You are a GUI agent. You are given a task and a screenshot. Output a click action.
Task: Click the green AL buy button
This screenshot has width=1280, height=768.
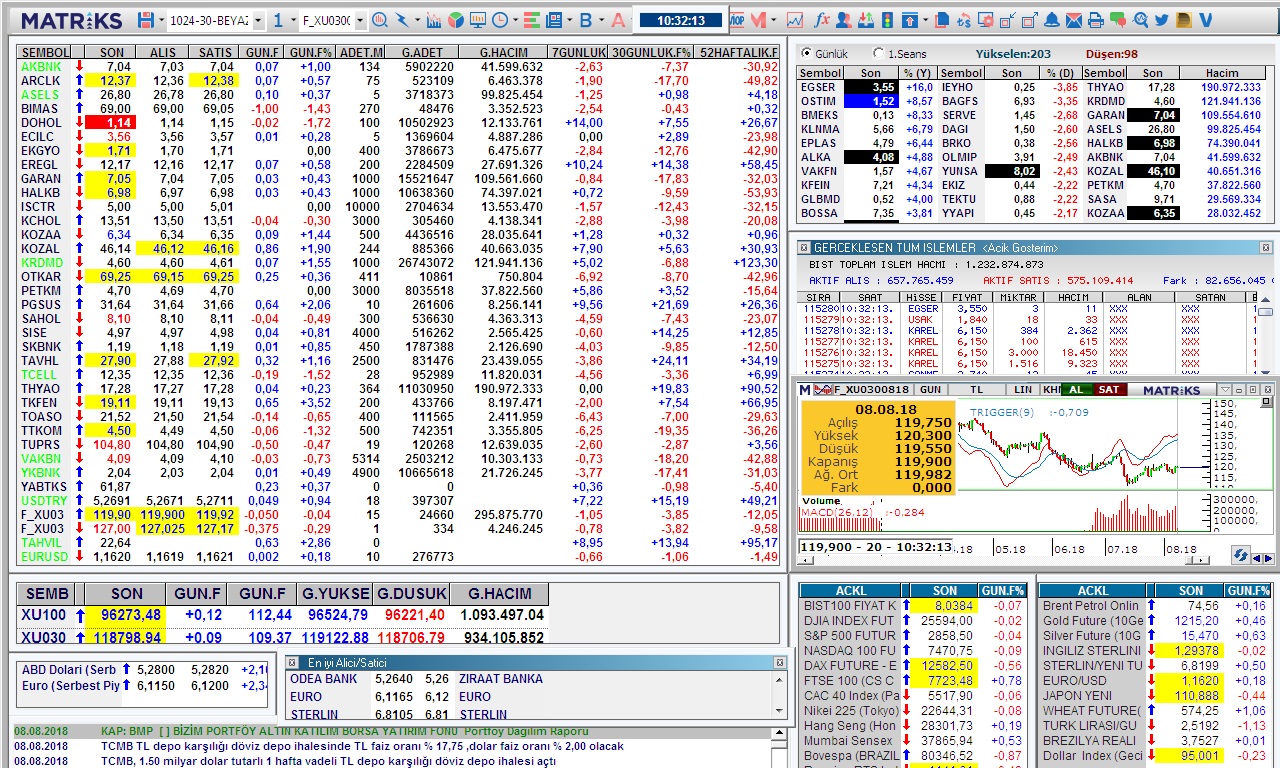click(1076, 389)
